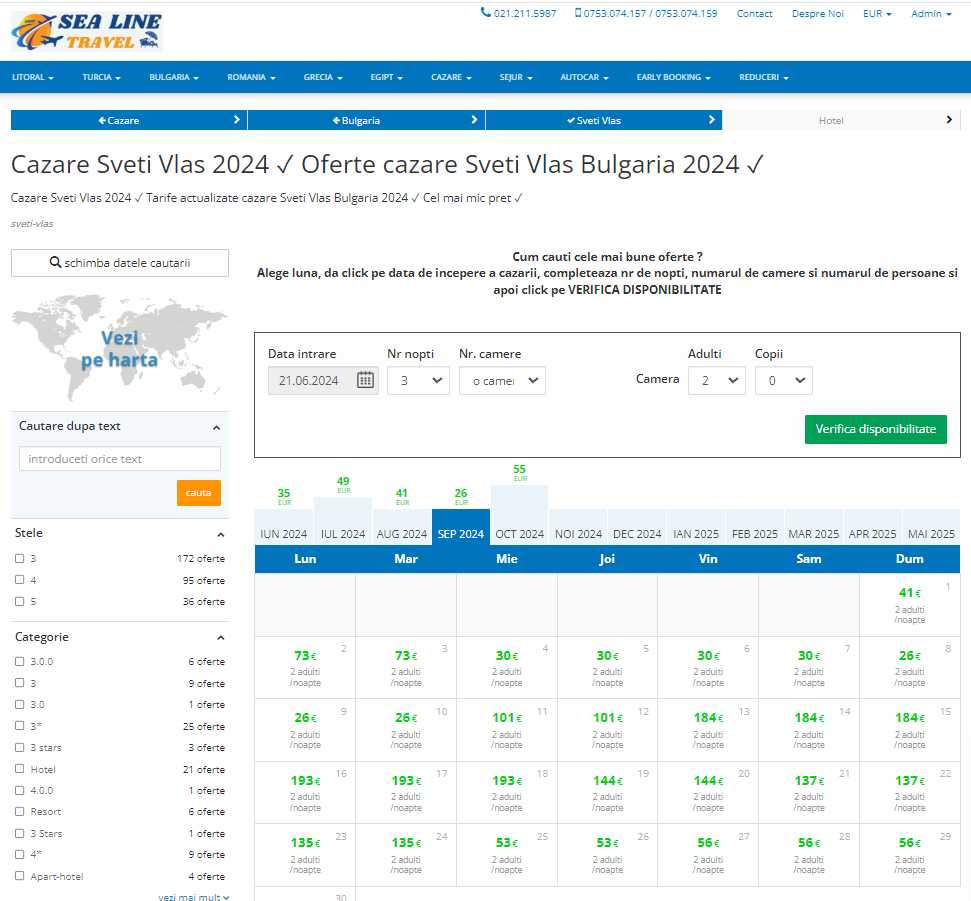This screenshot has width=971, height=901.
Task: Select September 8 priced 26€
Action: 910,668
